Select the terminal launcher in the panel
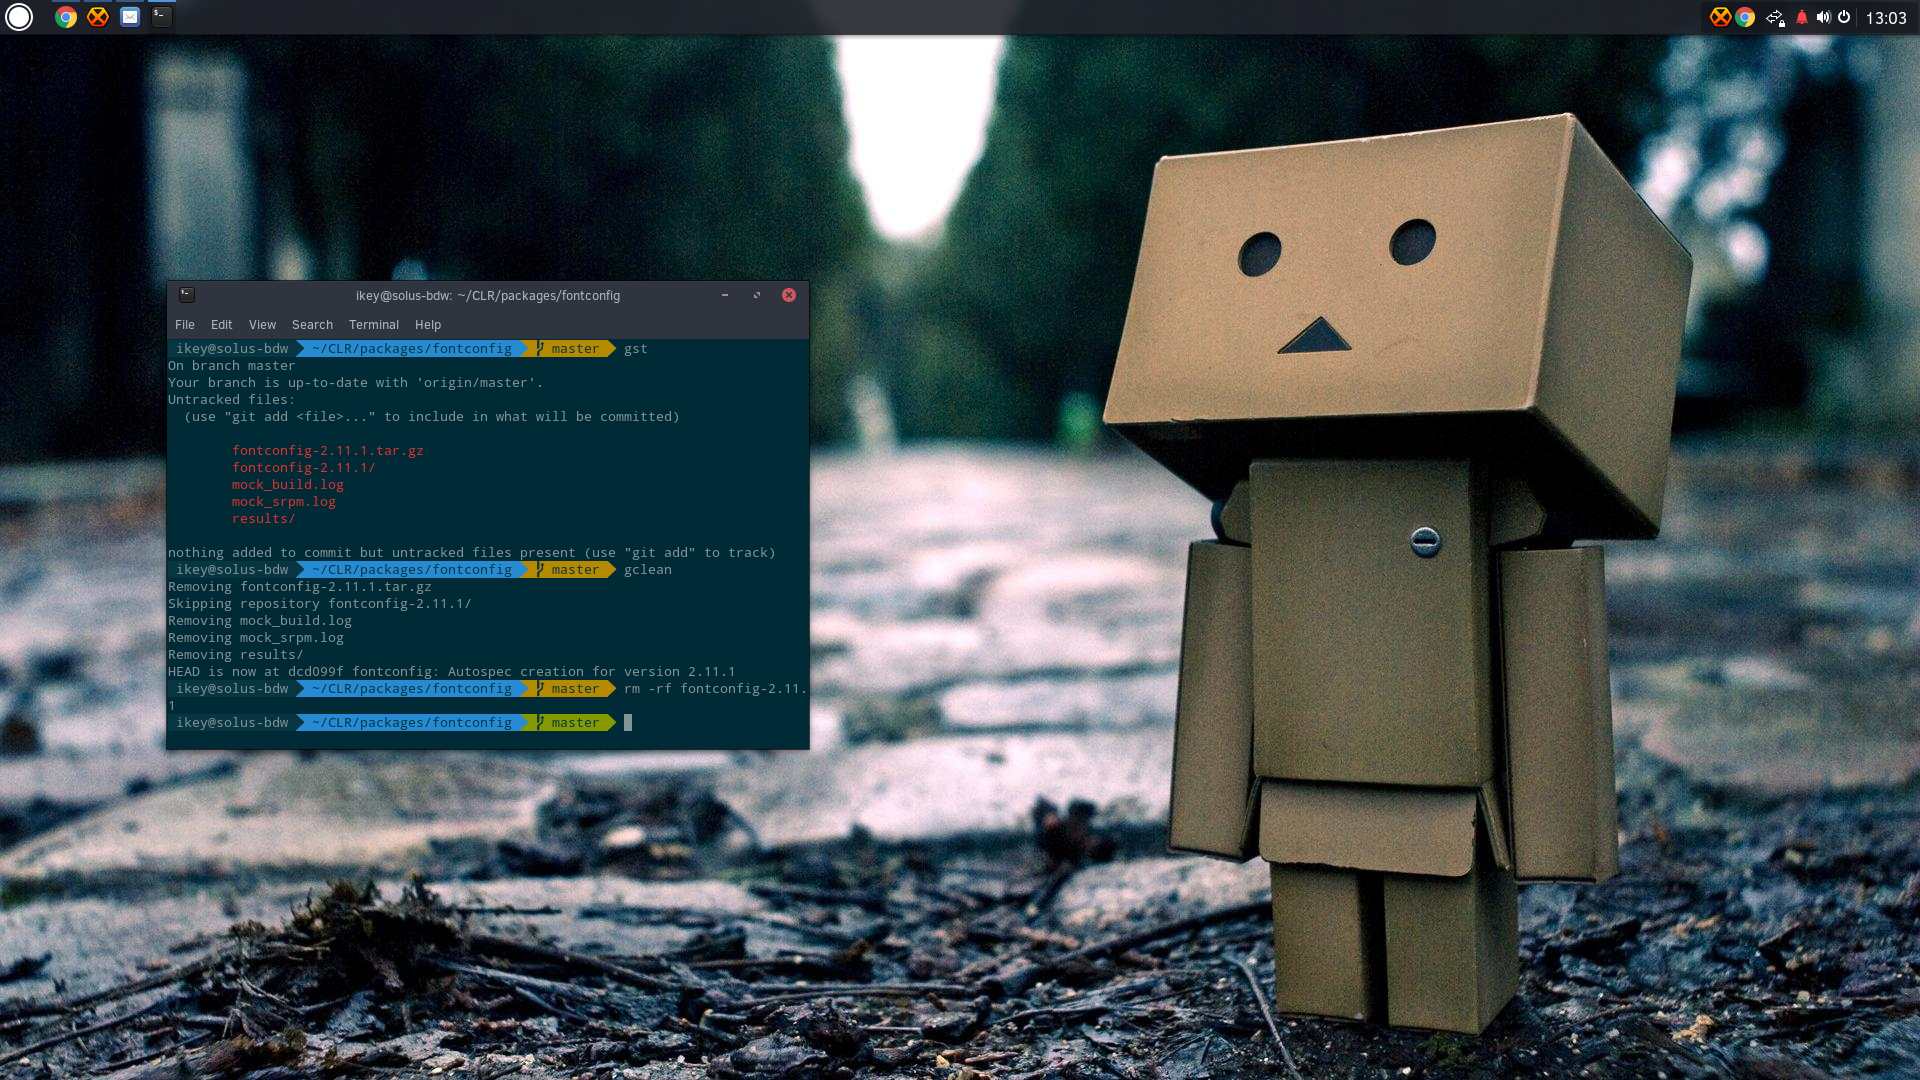Image resolution: width=1920 pixels, height=1080 pixels. 161,17
